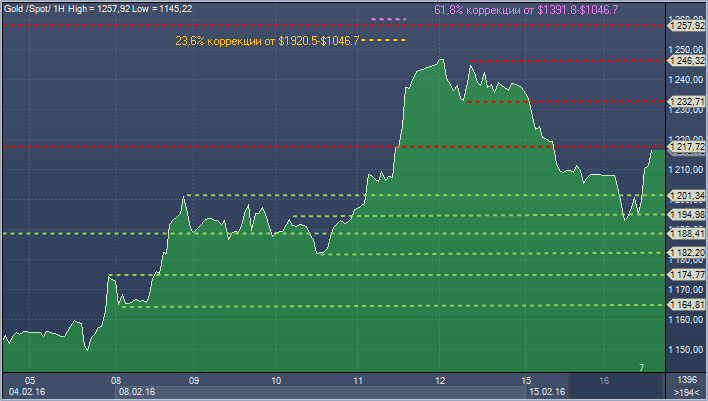Select the 23,6% correction label in orange
The height and width of the screenshot is (401, 708).
pos(267,41)
